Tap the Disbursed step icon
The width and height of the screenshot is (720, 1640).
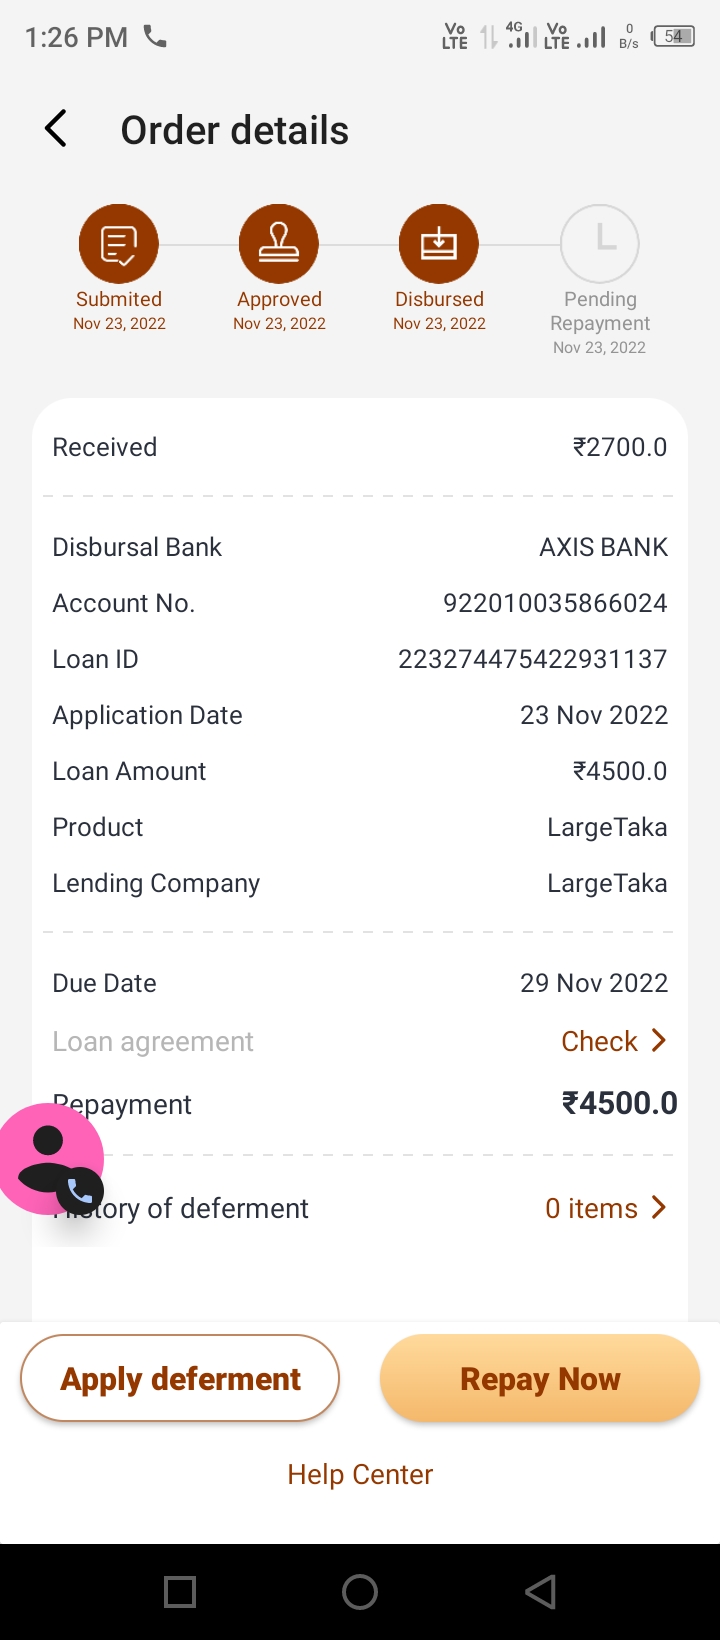tap(439, 244)
